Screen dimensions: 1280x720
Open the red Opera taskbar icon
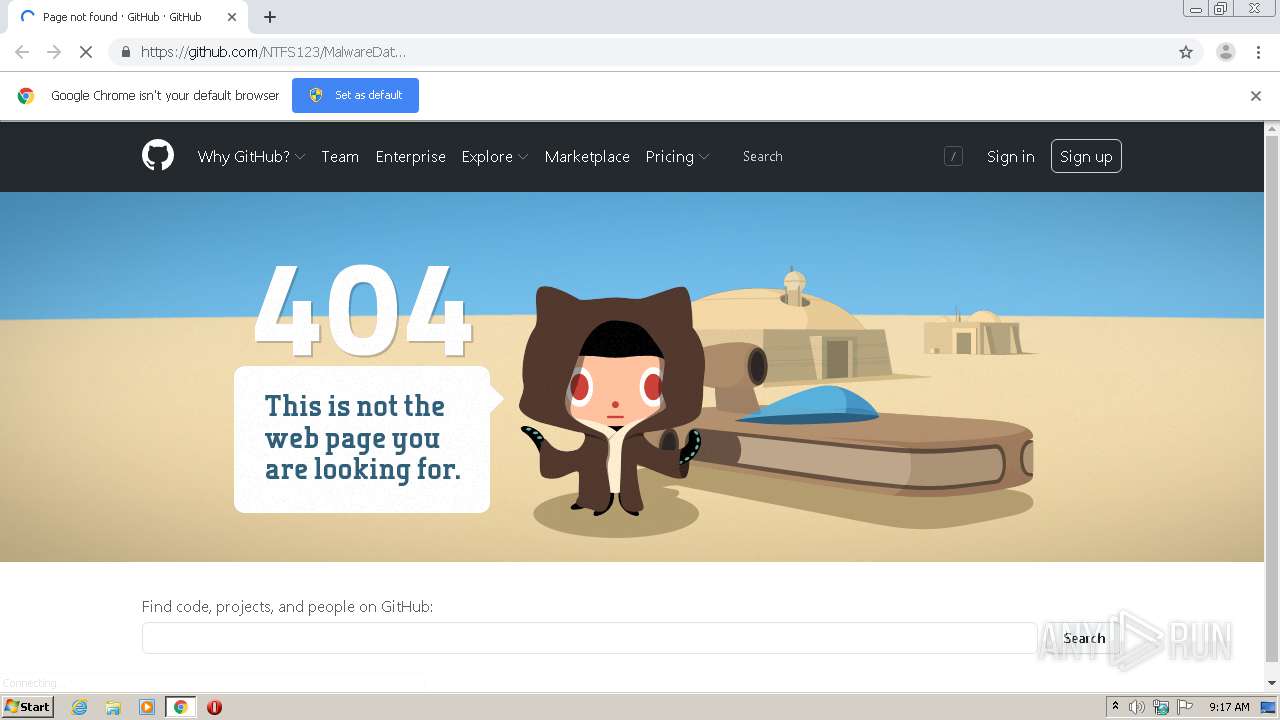[x=214, y=707]
